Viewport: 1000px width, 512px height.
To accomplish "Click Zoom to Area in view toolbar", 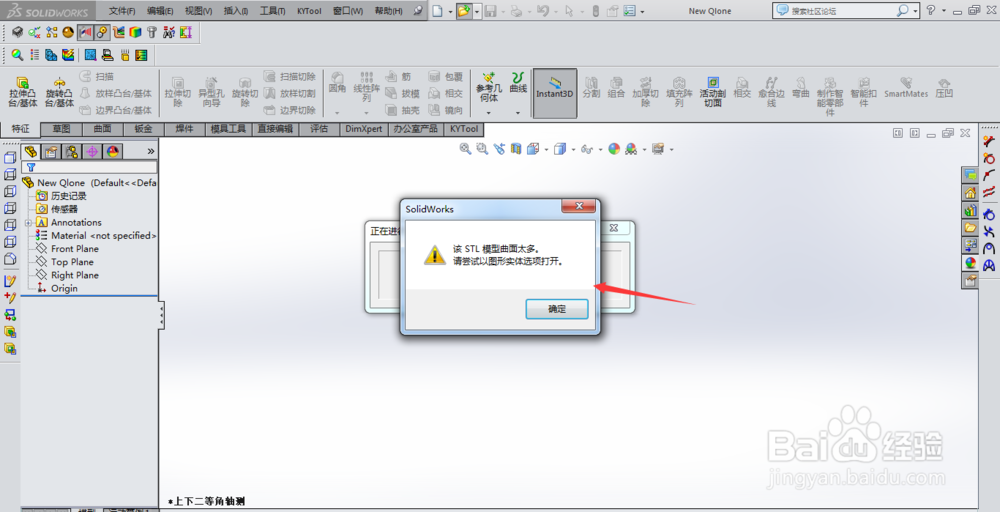I will pos(482,149).
